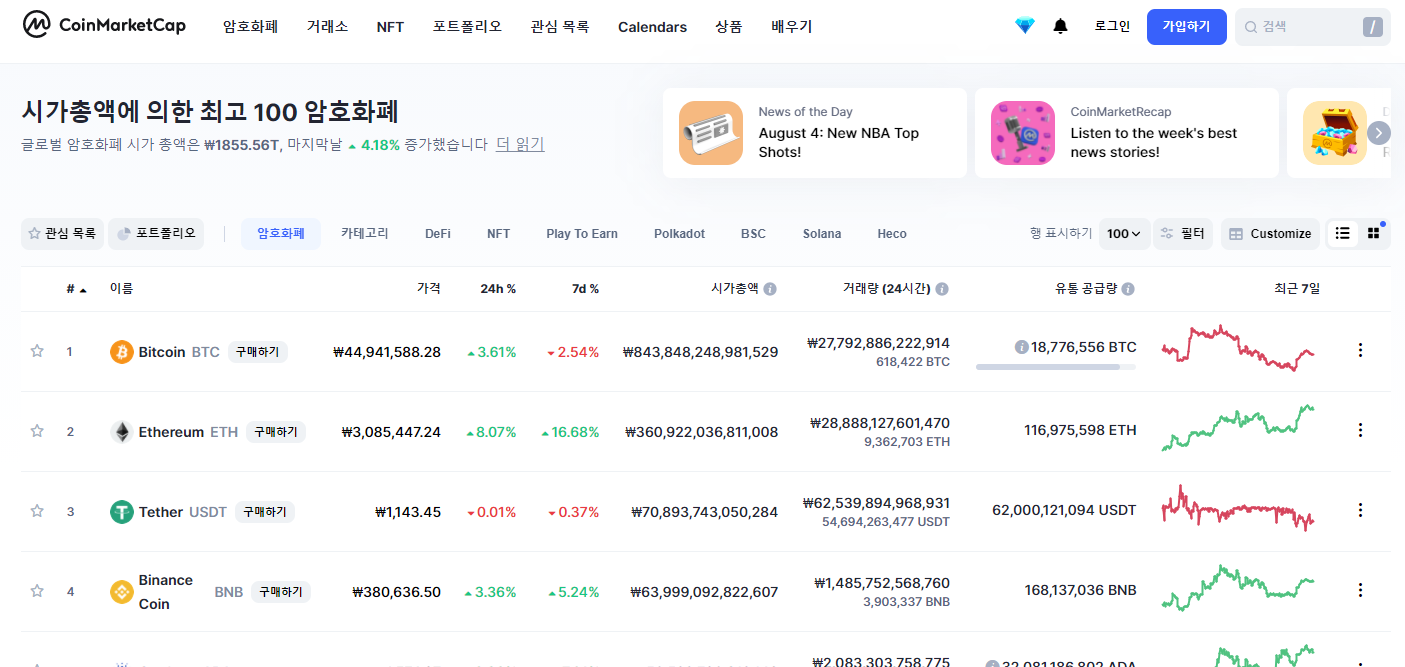Select the Polkadot tab

point(679,234)
